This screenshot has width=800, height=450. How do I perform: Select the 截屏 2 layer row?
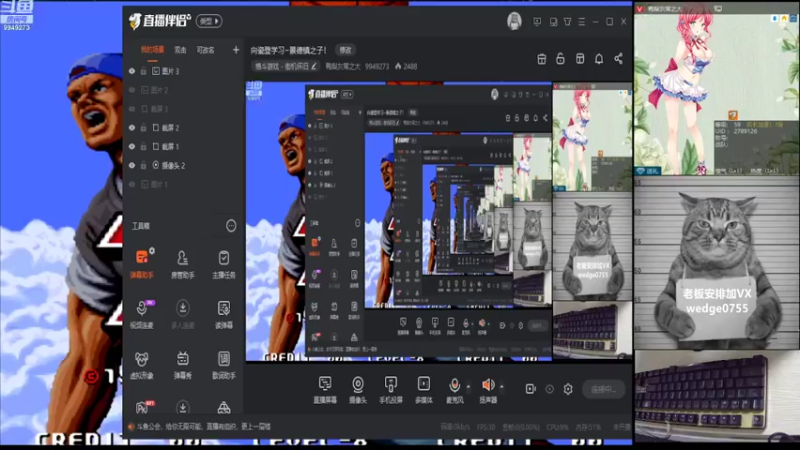coord(183,128)
